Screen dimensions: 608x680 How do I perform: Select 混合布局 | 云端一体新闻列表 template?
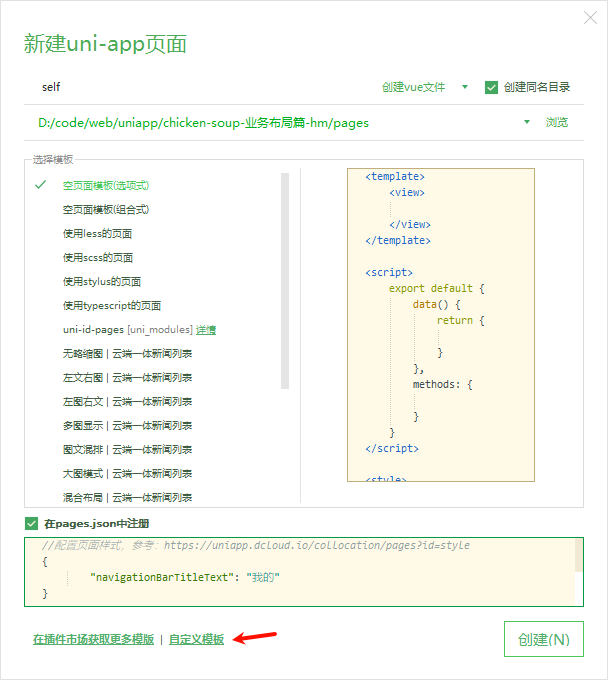click(127, 497)
